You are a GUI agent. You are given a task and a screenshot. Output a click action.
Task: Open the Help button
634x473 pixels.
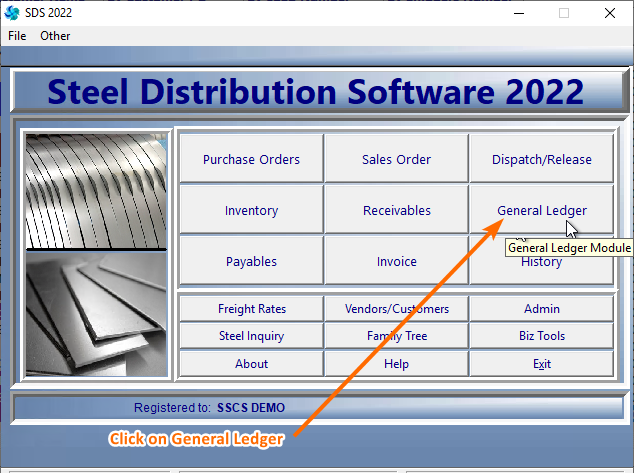coord(396,363)
